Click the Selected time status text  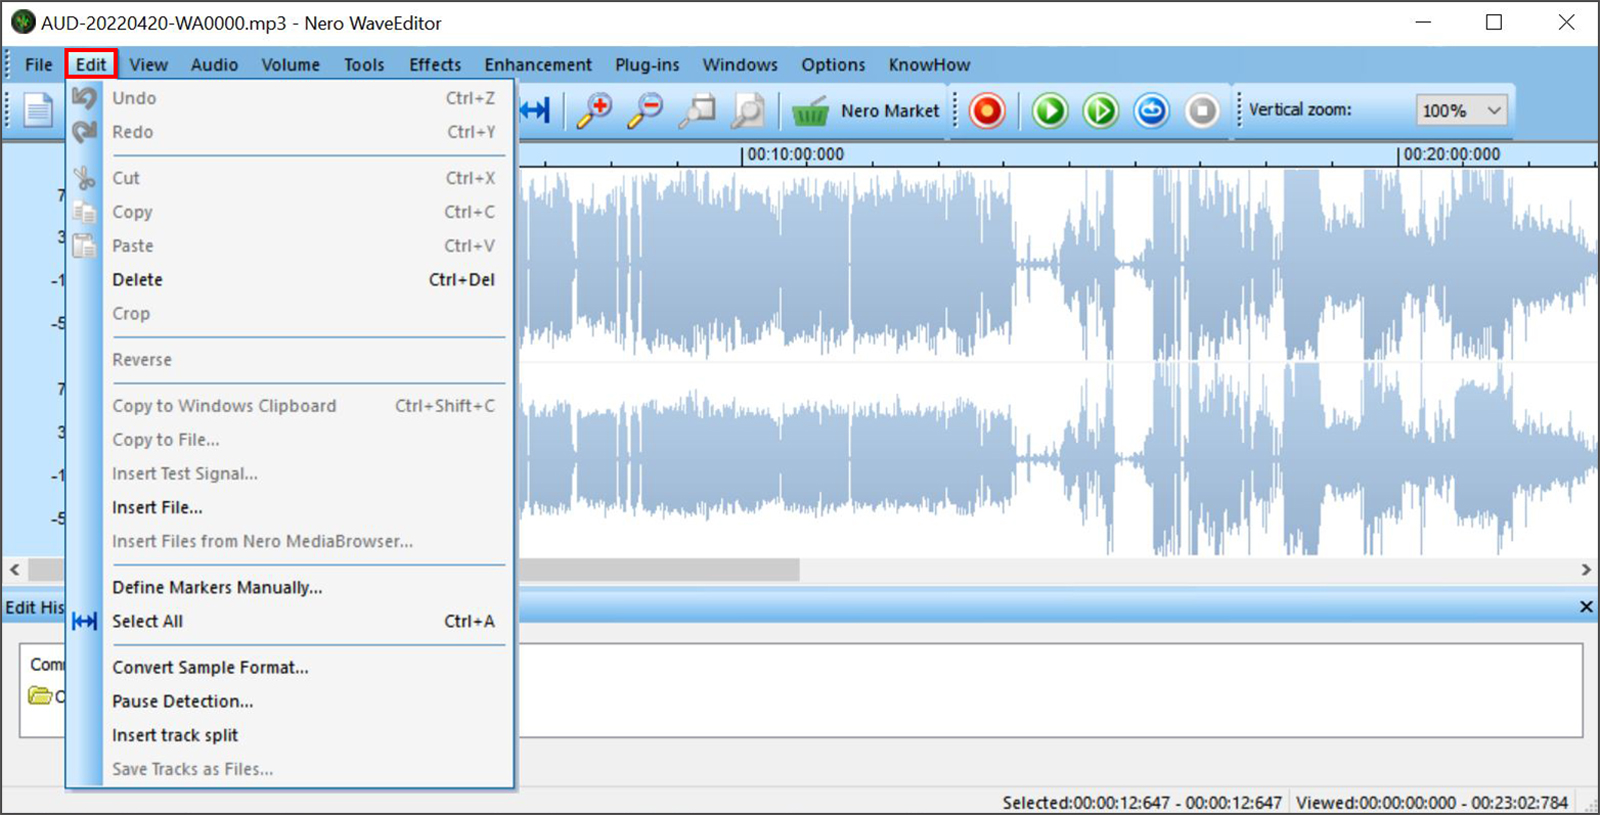(1142, 803)
